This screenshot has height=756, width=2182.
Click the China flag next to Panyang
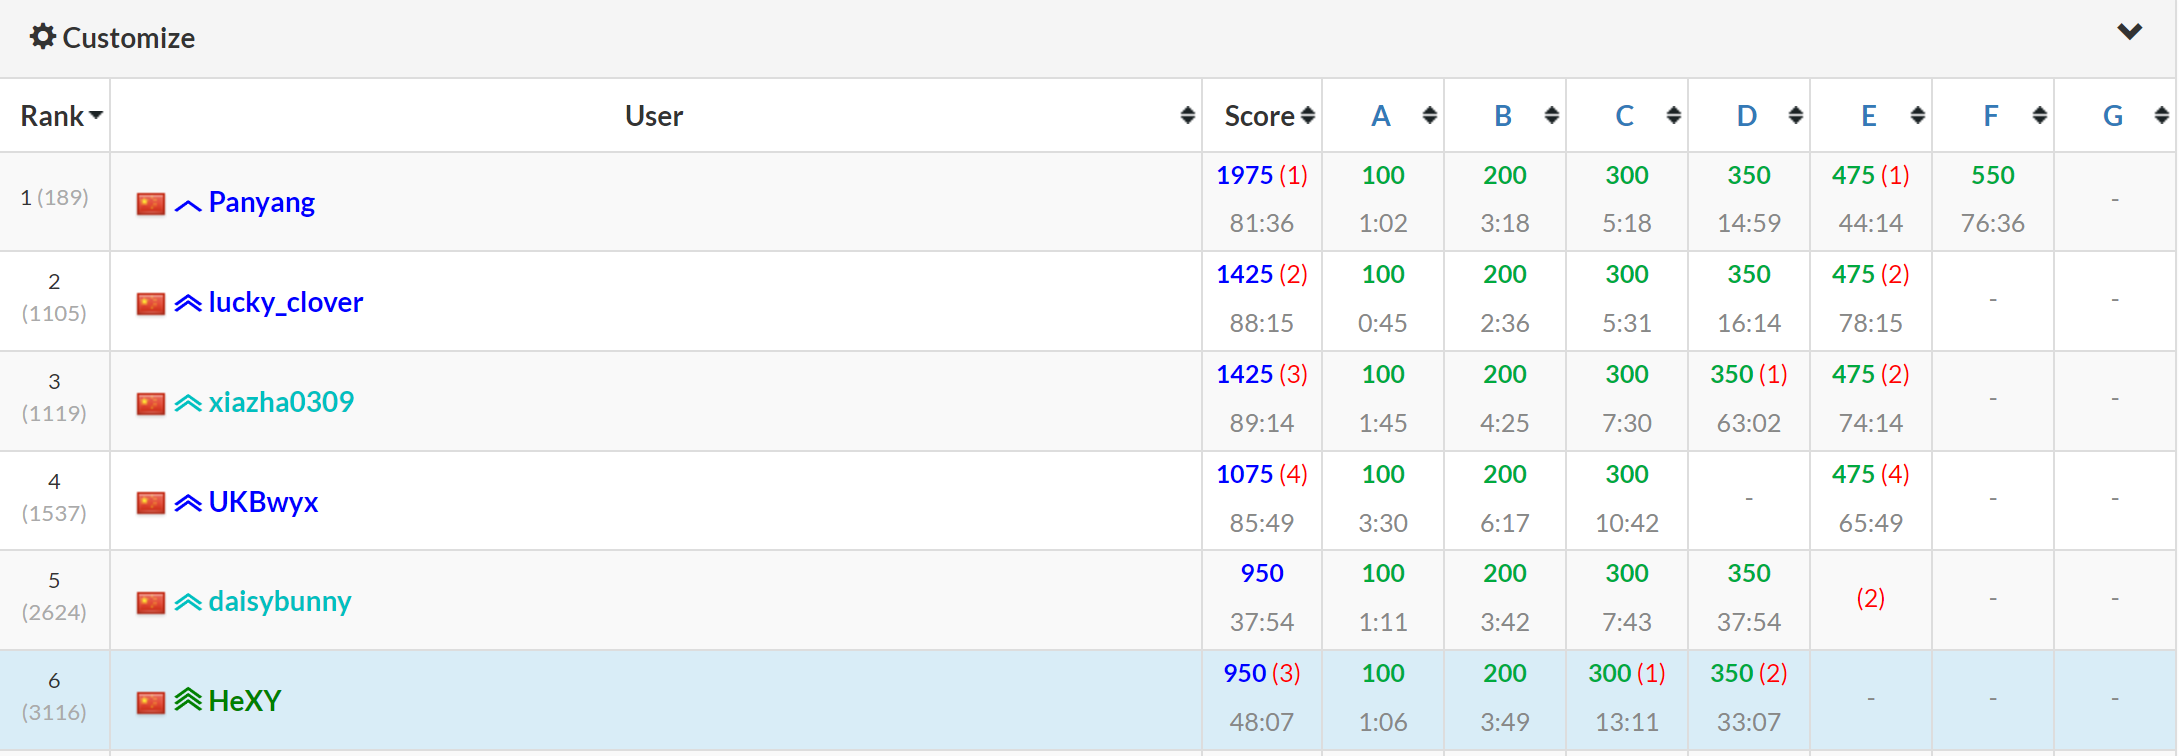151,204
